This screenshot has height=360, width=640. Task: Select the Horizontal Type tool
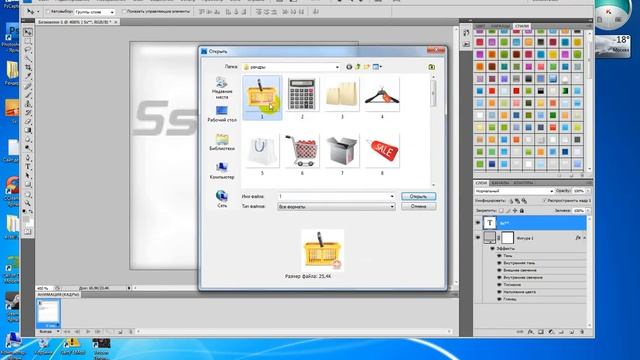[28, 167]
